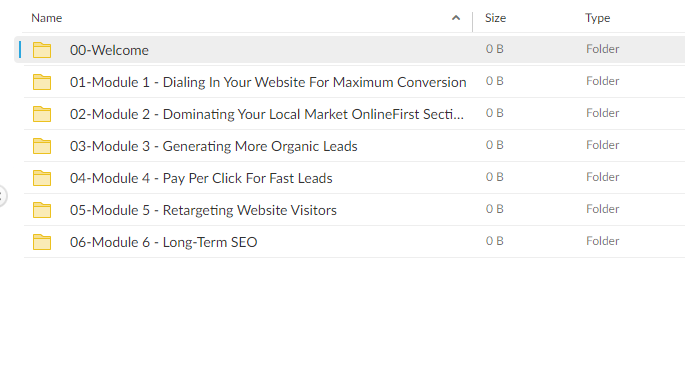Toggle sort order with the Name column arrow
This screenshot has height=371, width=685.
pyautogui.click(x=456, y=18)
